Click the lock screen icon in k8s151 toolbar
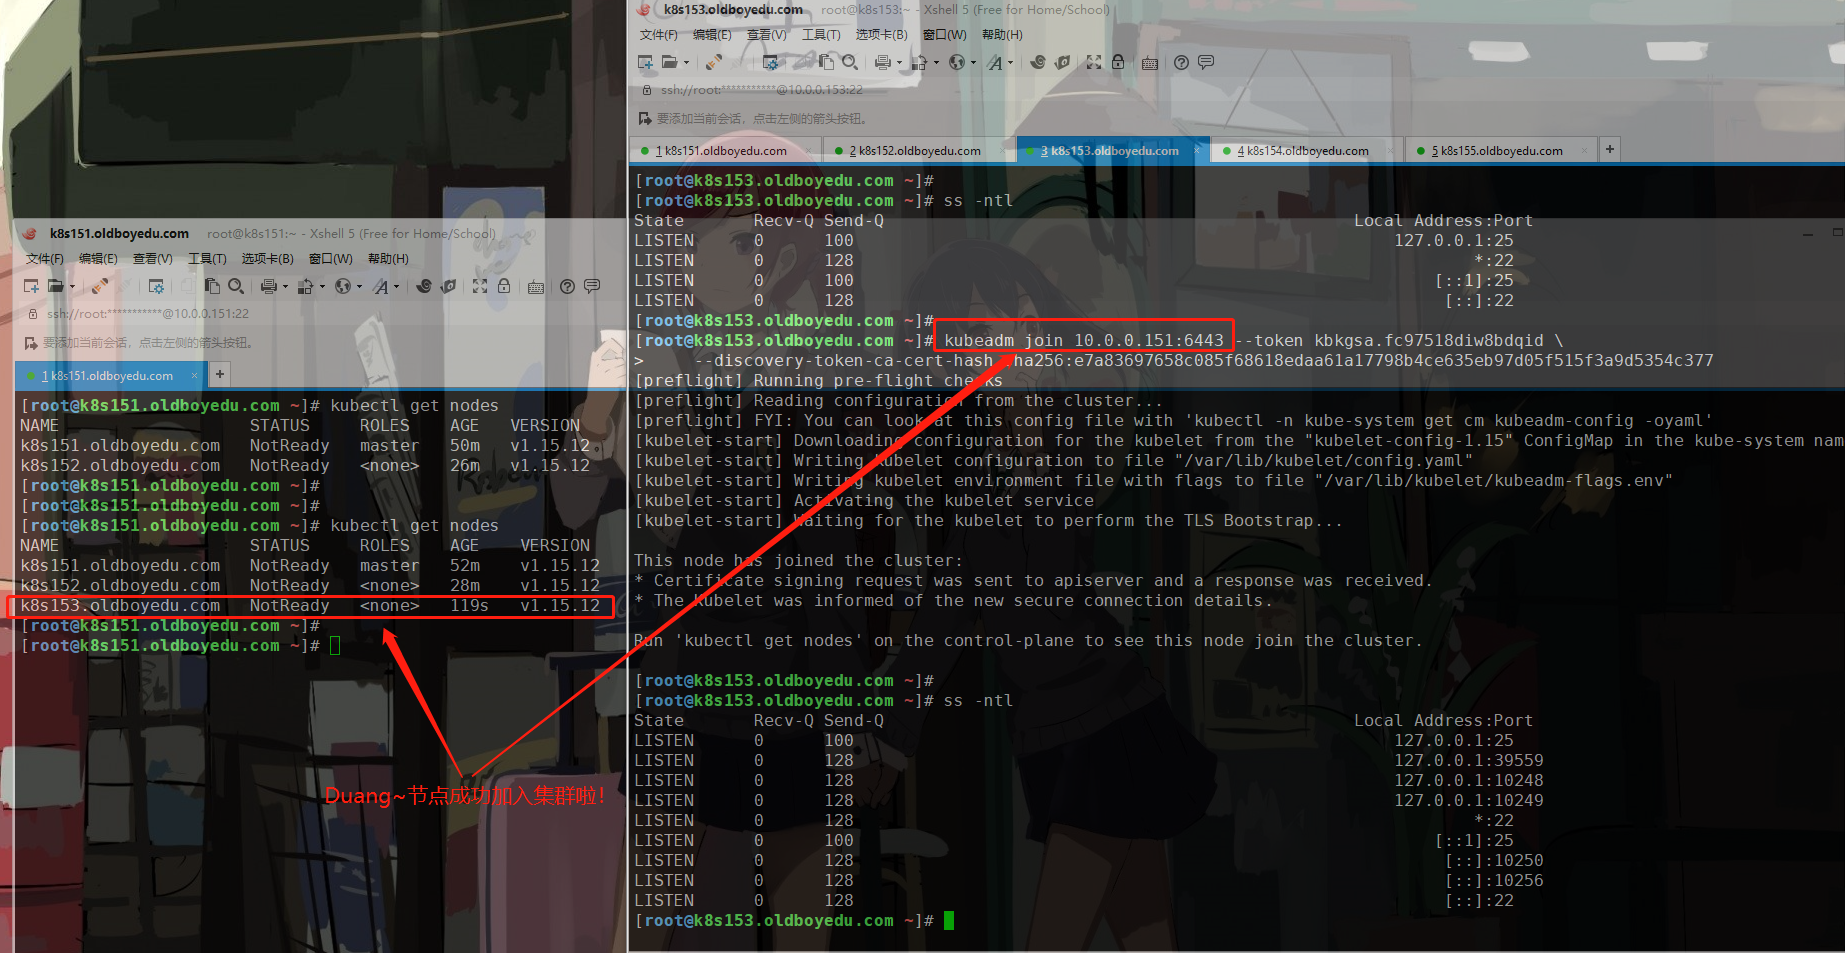Viewport: 1845px width, 953px height. click(504, 286)
